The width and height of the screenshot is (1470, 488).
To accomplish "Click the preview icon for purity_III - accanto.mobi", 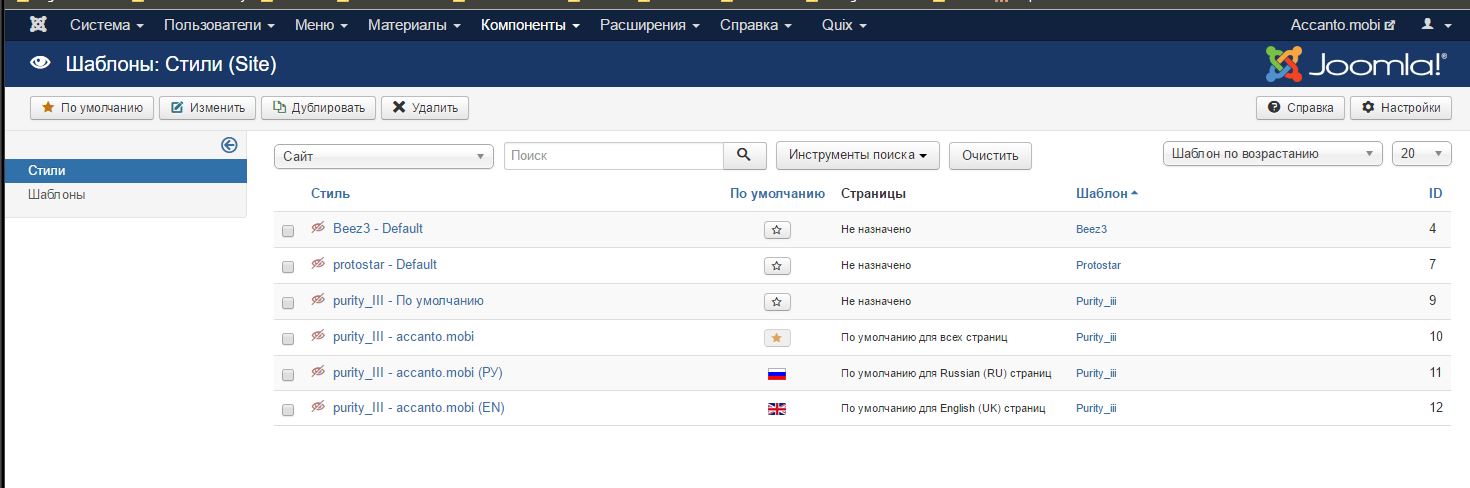I will tap(319, 336).
